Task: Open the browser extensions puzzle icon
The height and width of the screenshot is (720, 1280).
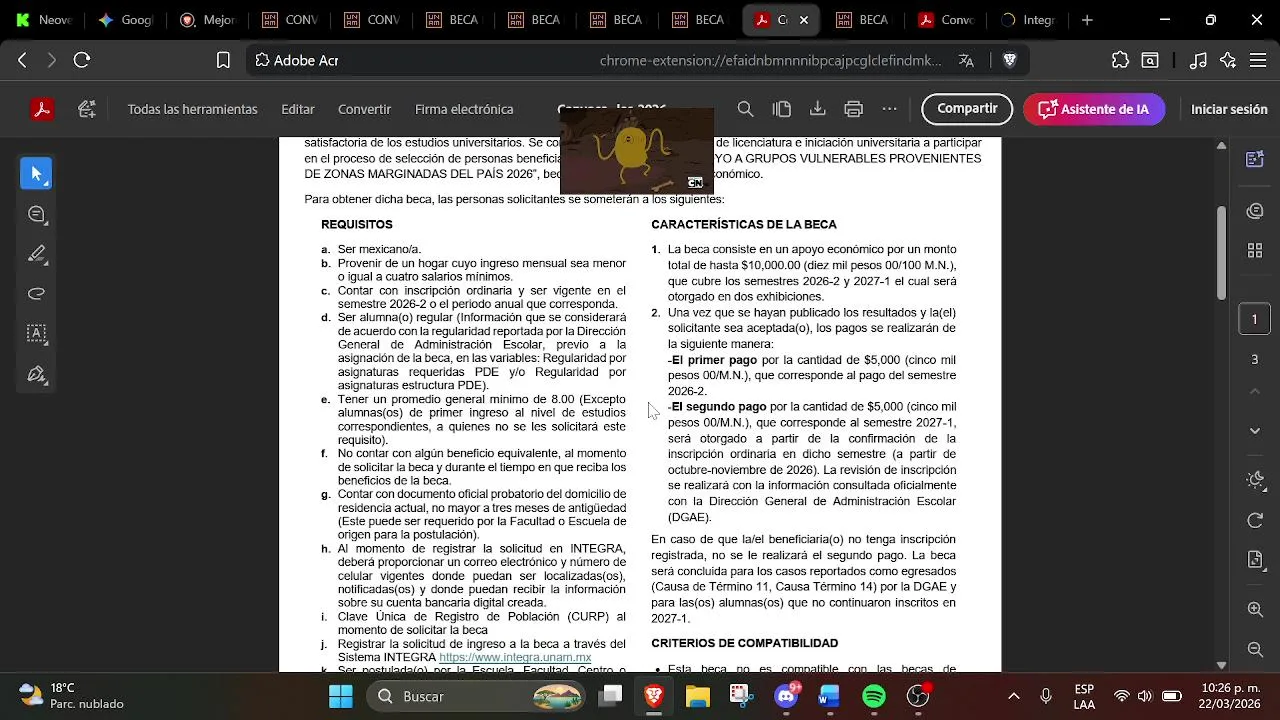Action: 1120,60
